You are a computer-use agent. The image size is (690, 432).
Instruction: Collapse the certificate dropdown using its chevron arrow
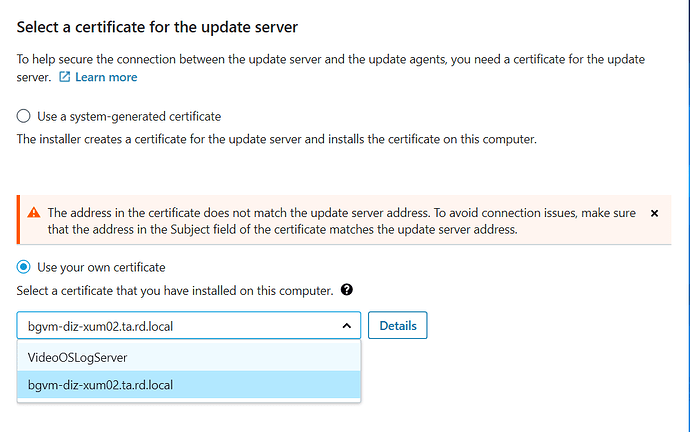click(x=346, y=325)
